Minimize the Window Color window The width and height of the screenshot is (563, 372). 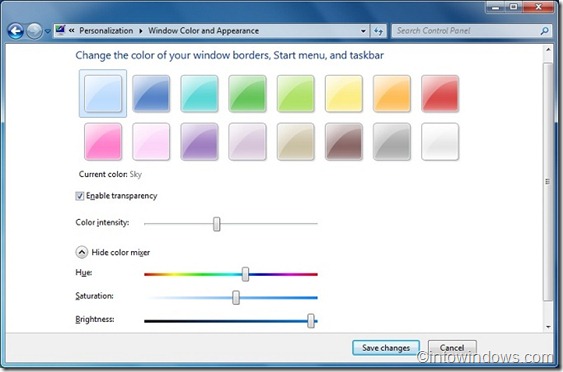[x=496, y=6]
